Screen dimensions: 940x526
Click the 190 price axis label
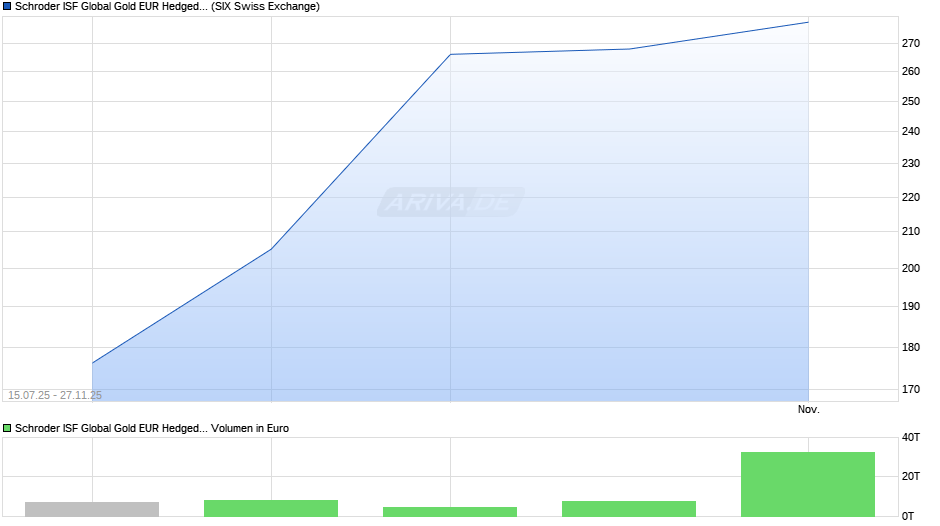click(911, 306)
